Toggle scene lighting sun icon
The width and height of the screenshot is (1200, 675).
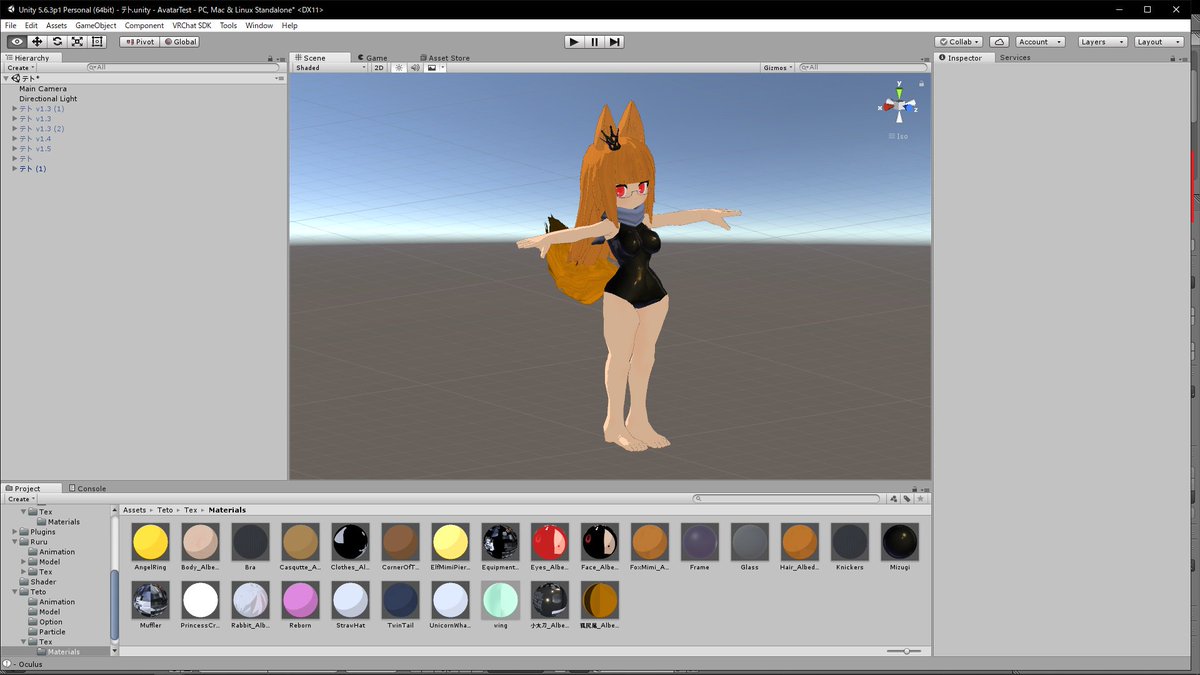pos(398,68)
